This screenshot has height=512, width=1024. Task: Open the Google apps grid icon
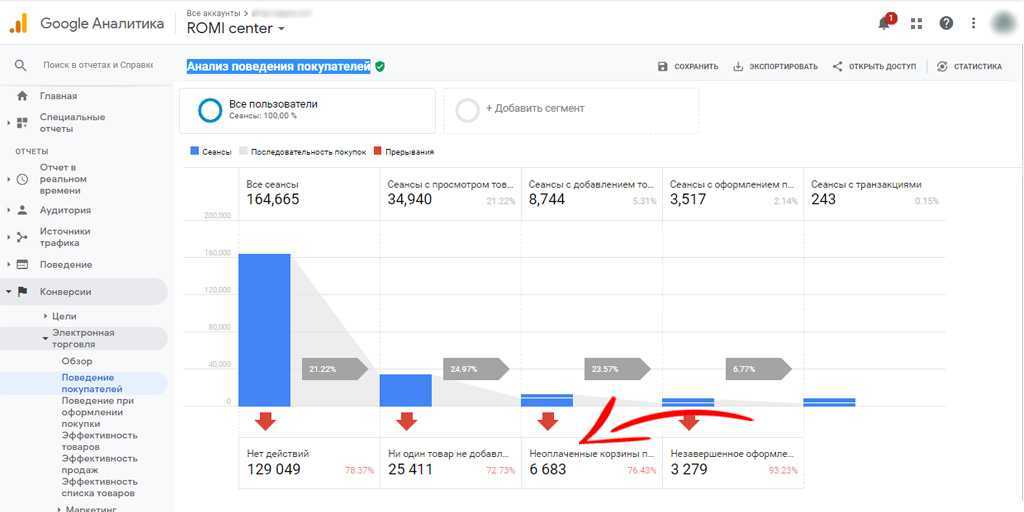(x=916, y=23)
